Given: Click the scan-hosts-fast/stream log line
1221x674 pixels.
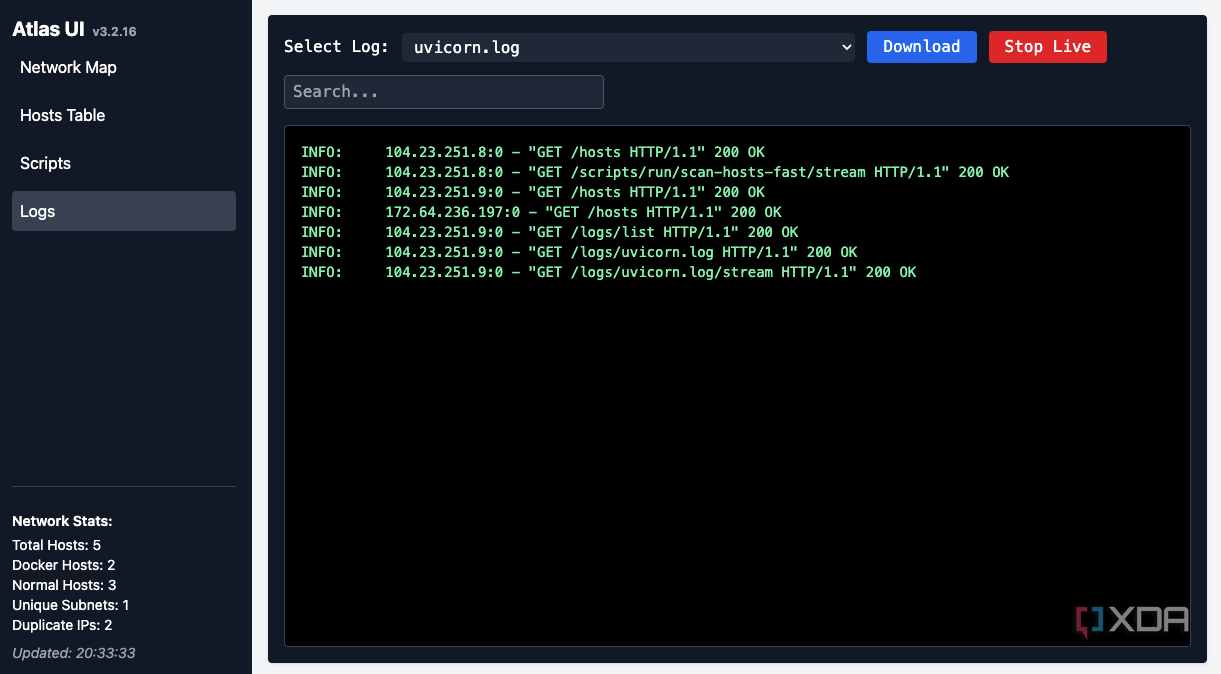Looking at the screenshot, I should [x=655, y=172].
